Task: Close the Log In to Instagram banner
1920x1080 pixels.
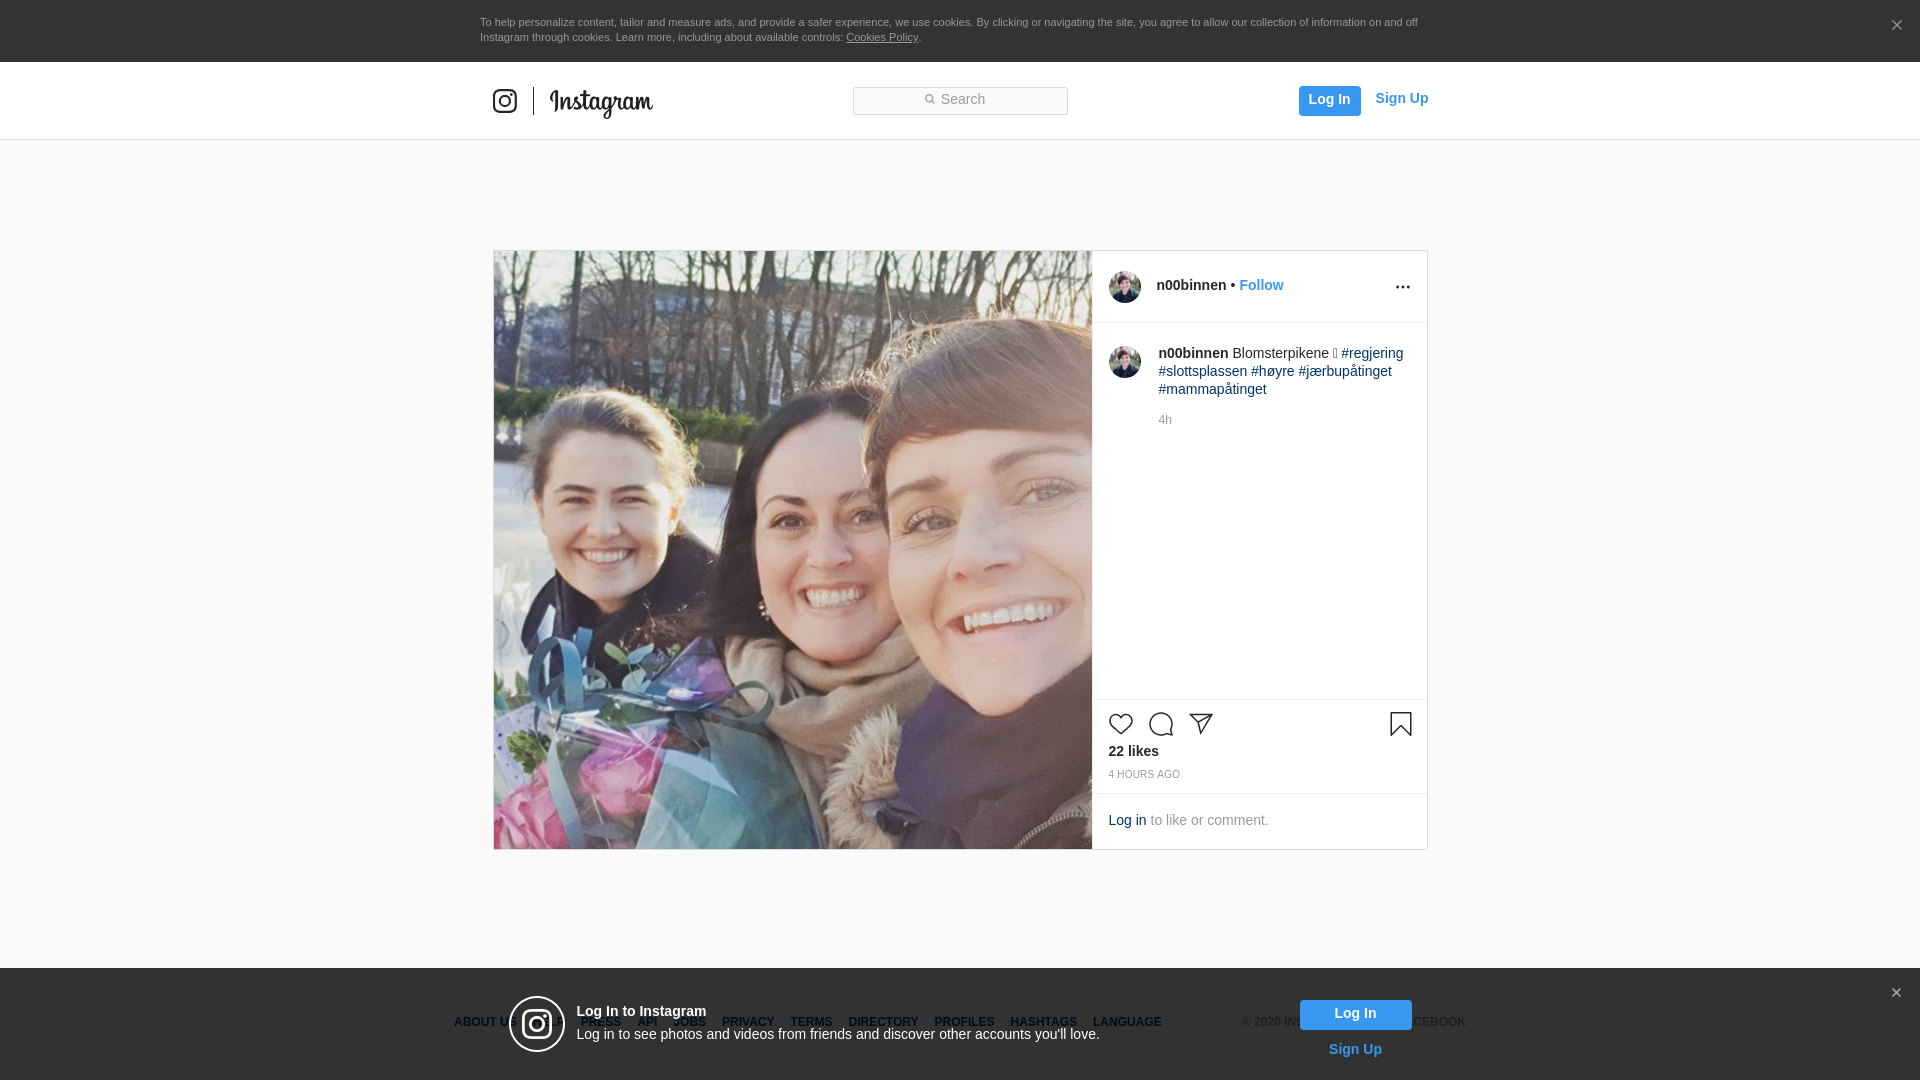Action: (x=1896, y=993)
